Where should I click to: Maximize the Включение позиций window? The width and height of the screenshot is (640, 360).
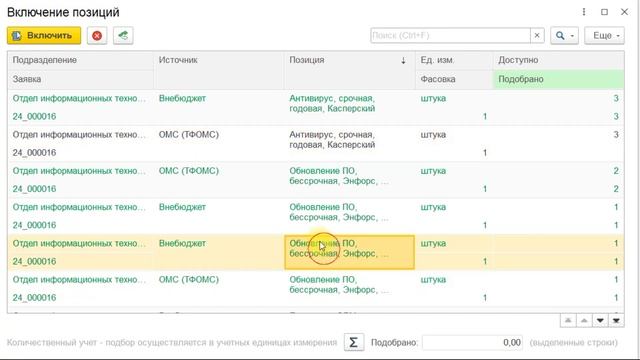pos(604,12)
